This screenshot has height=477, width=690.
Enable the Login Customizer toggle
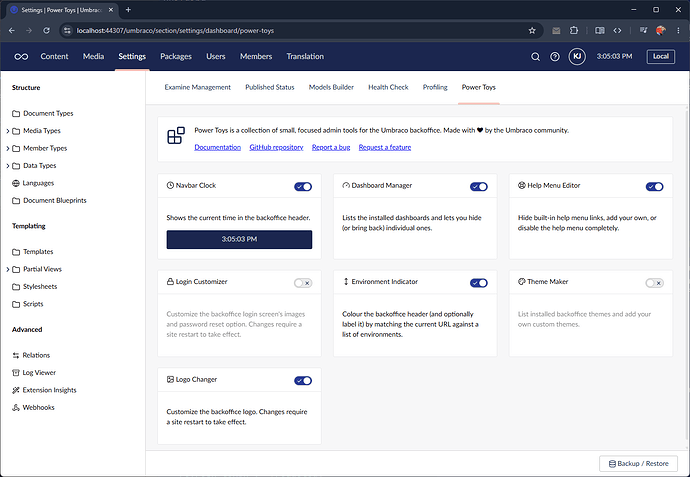point(303,283)
